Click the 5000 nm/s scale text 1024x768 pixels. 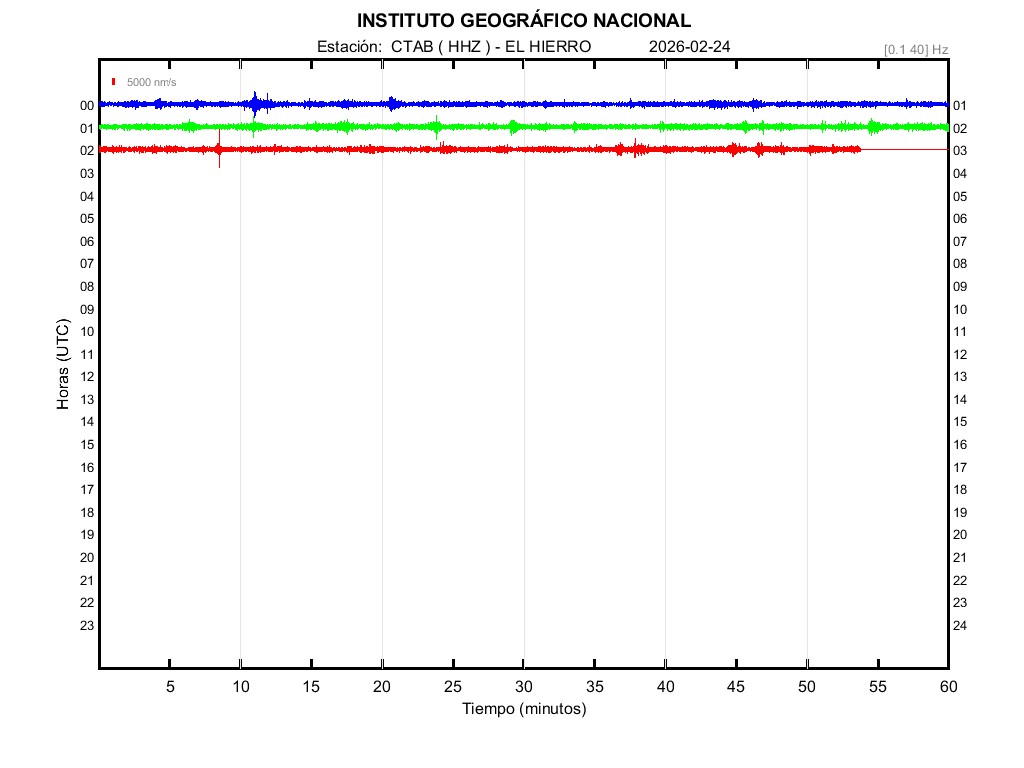(151, 82)
